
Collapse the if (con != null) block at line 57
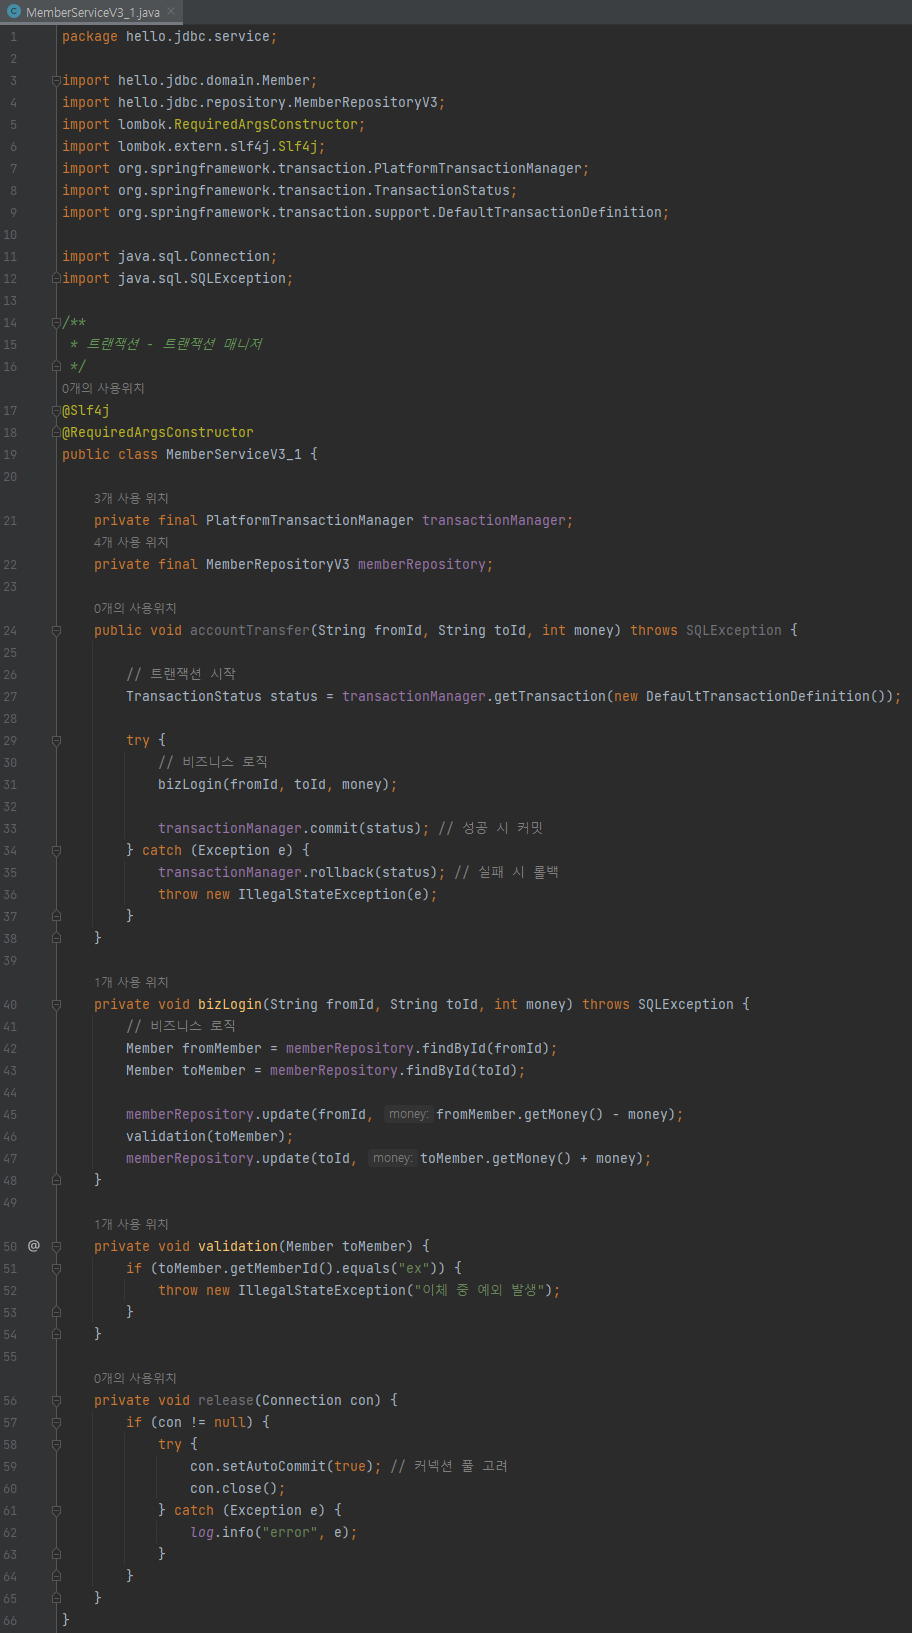(x=56, y=1423)
